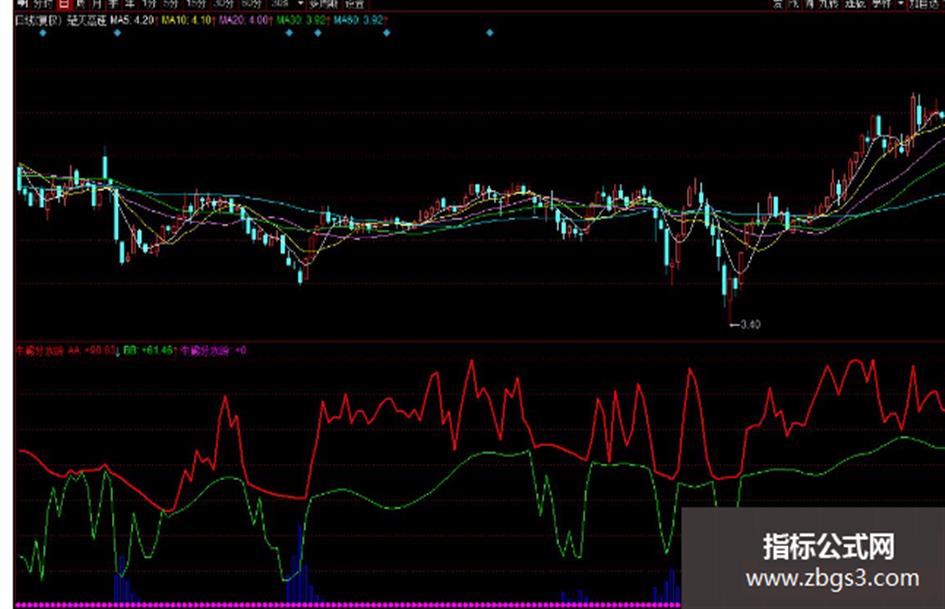This screenshot has width=945, height=609.
Task: Switch to the 30分 period tab
Action: click(223, 4)
